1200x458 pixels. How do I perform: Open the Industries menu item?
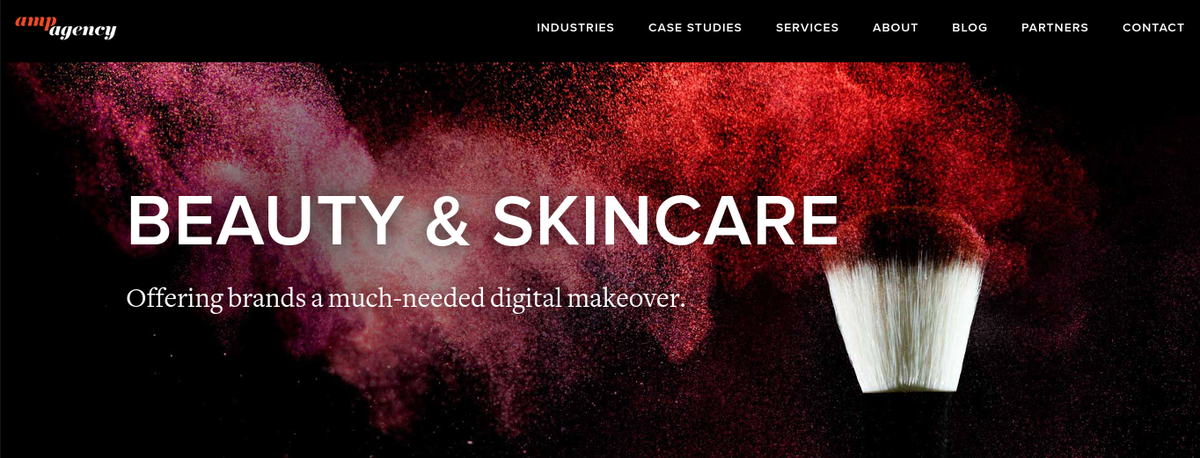[575, 28]
